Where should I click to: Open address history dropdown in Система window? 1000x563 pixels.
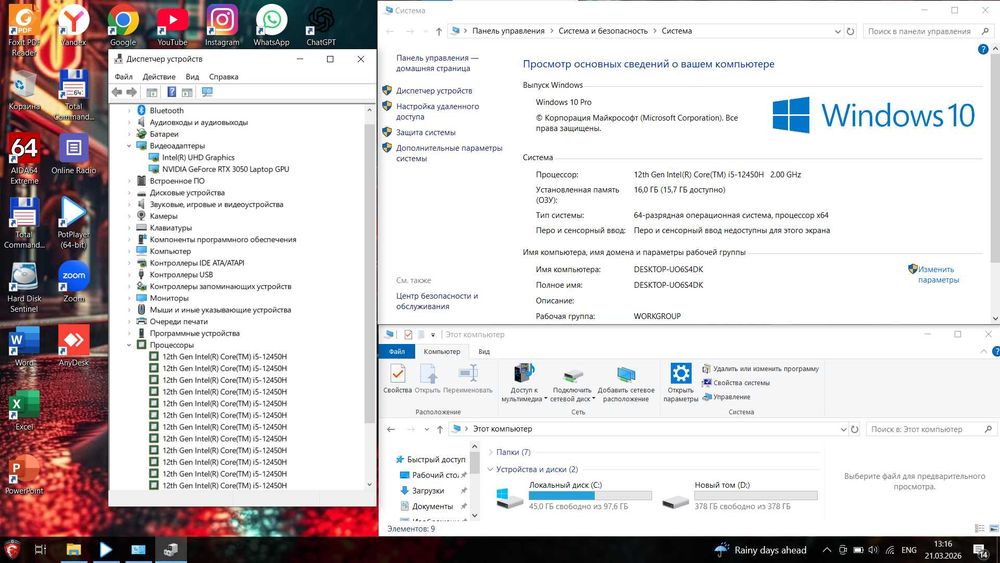(837, 31)
